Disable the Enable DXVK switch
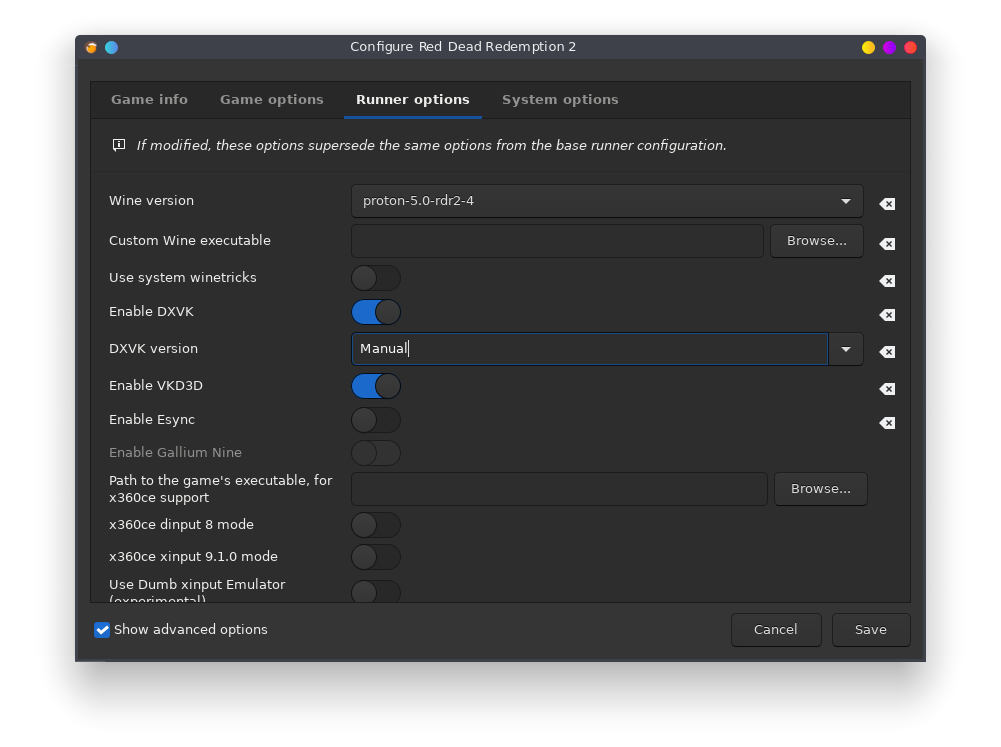This screenshot has width=1001, height=747. pos(376,312)
